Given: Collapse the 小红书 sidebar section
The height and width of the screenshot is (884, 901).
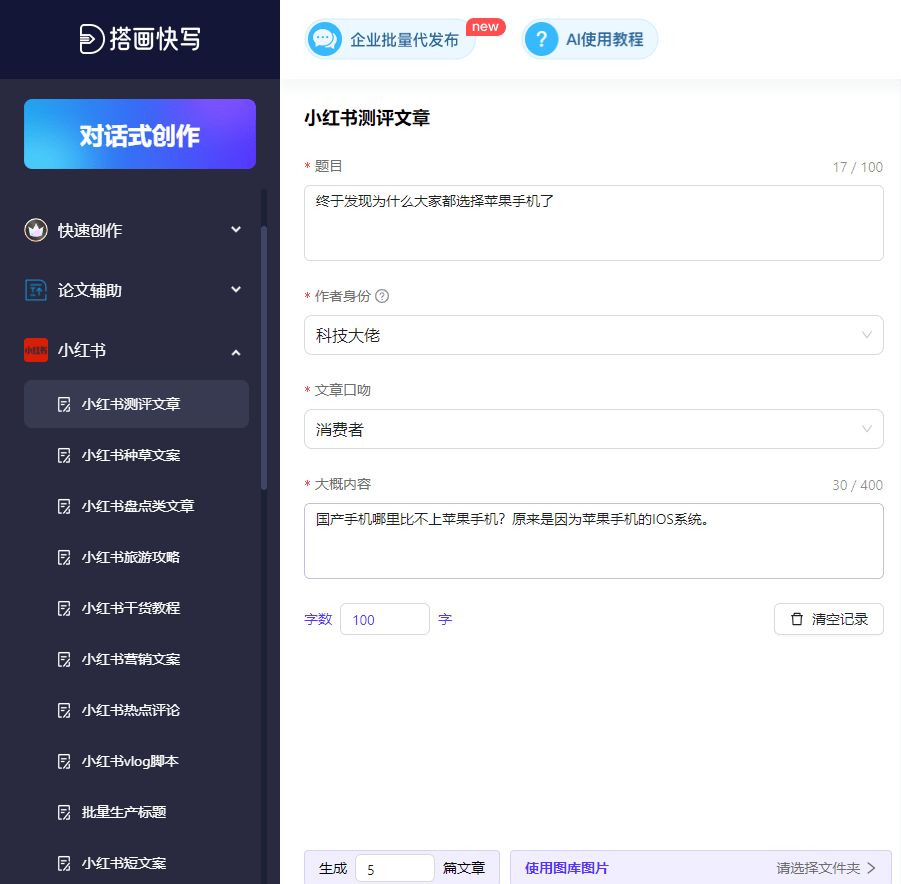Looking at the screenshot, I should [x=236, y=351].
